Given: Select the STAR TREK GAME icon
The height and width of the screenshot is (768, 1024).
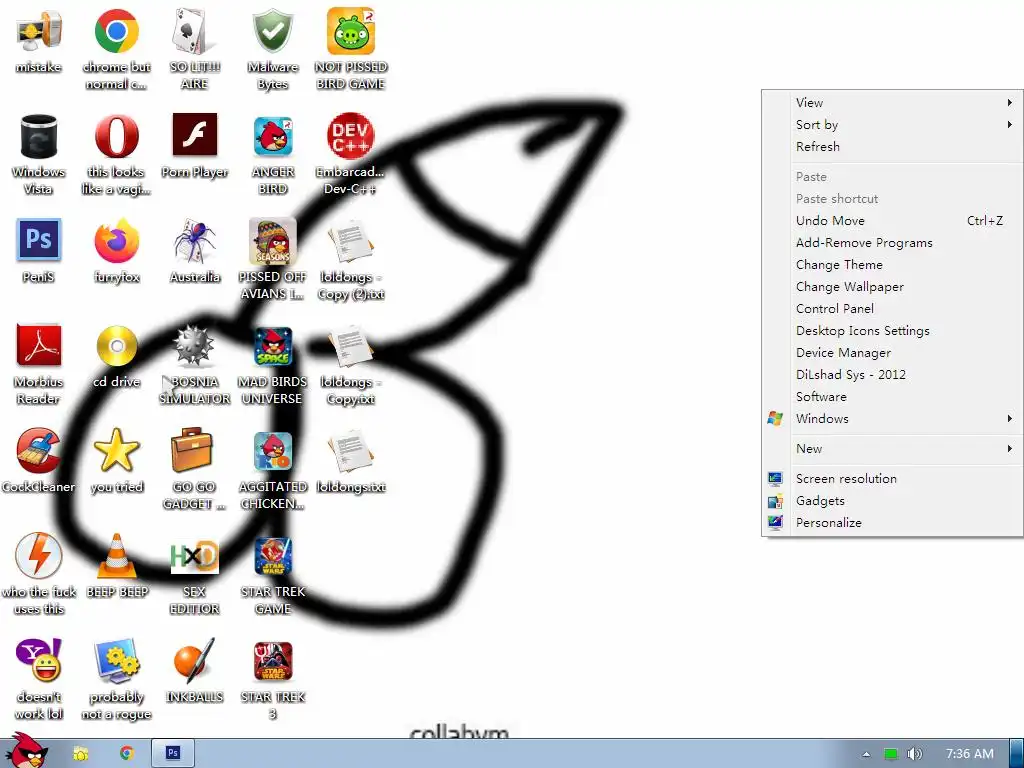Looking at the screenshot, I should (x=273, y=574).
